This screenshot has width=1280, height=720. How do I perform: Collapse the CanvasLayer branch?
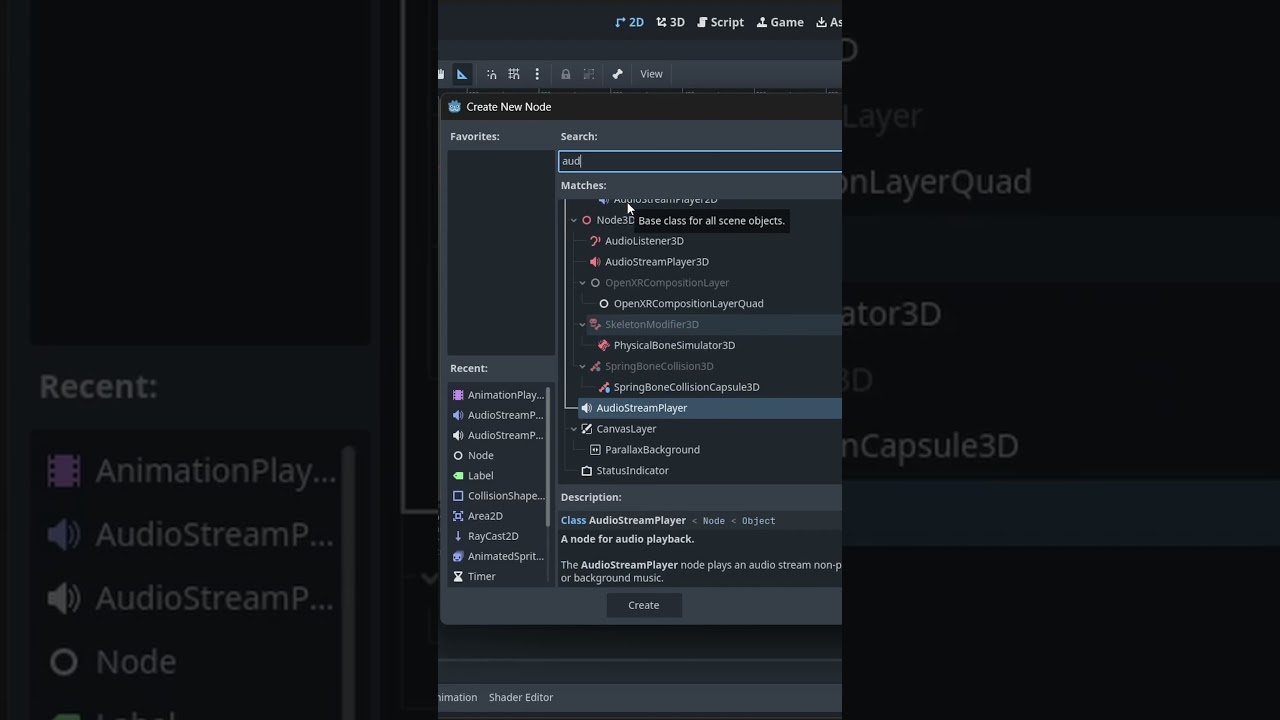[574, 429]
